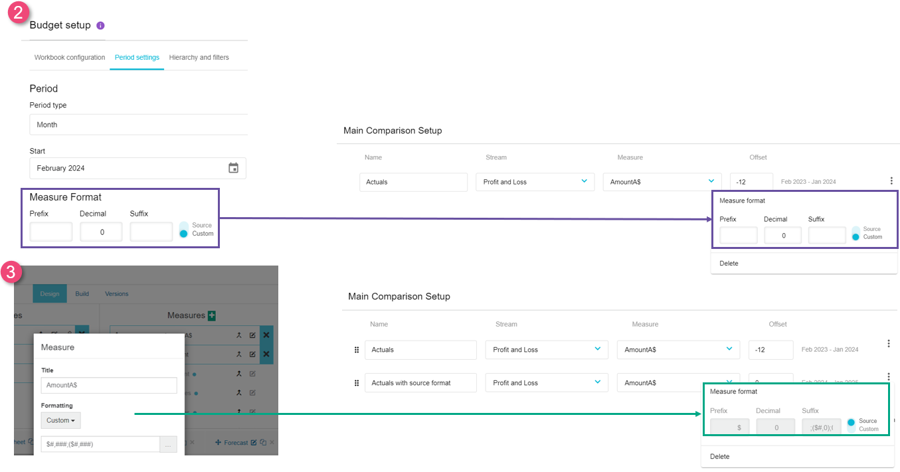Screen dimensions: 900x472
Task: Expand Measure AmountA$ dropdown in top setup
Action: (711, 182)
